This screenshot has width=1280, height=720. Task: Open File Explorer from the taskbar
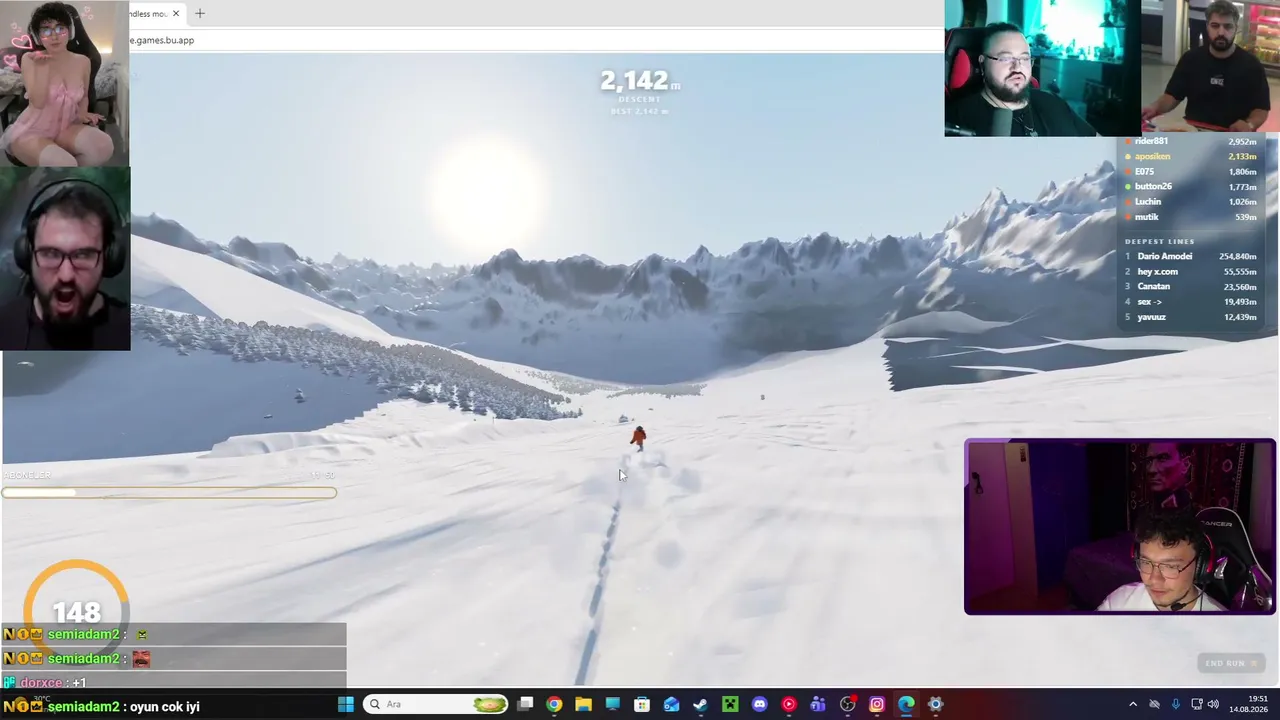583,704
